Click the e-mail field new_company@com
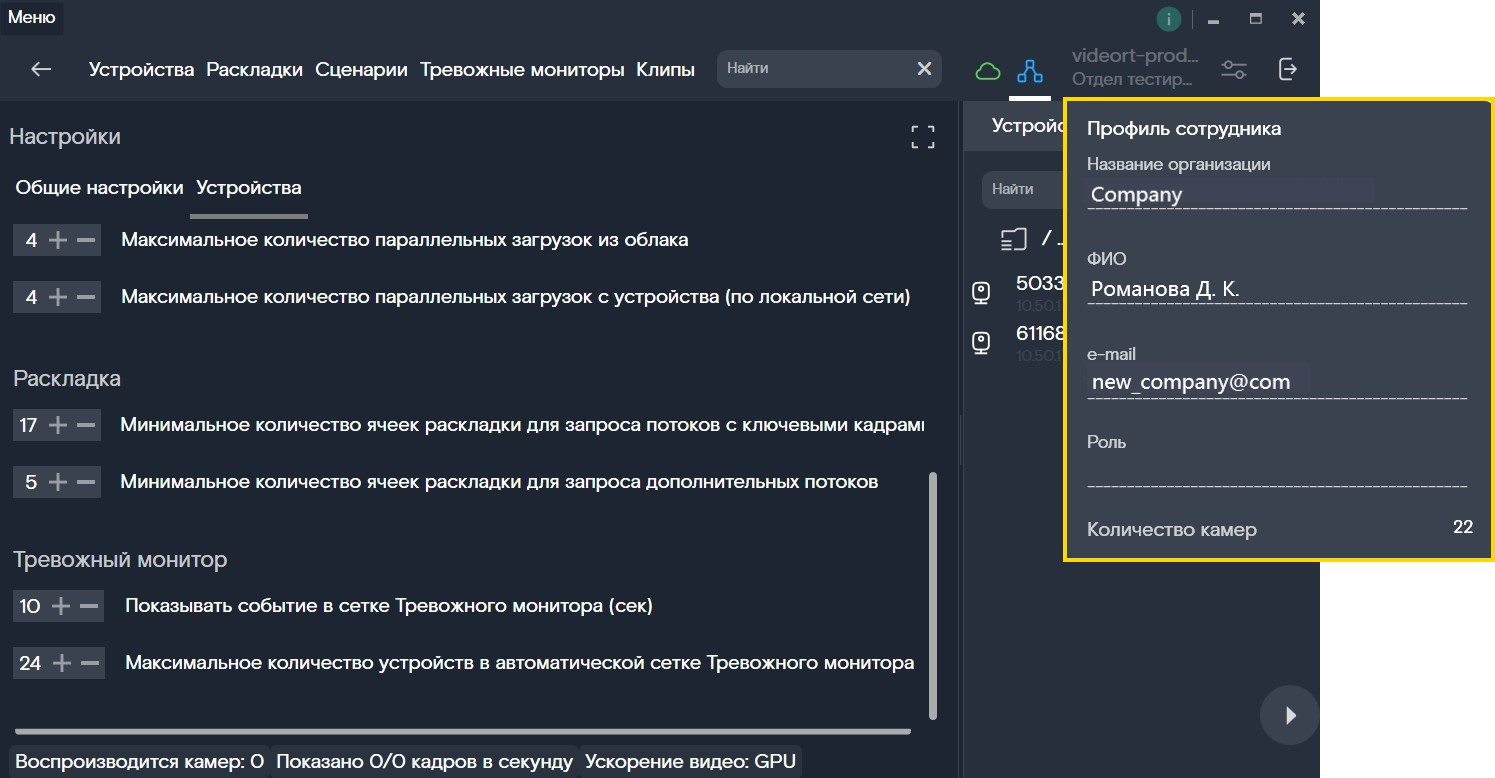 pyautogui.click(x=1277, y=382)
